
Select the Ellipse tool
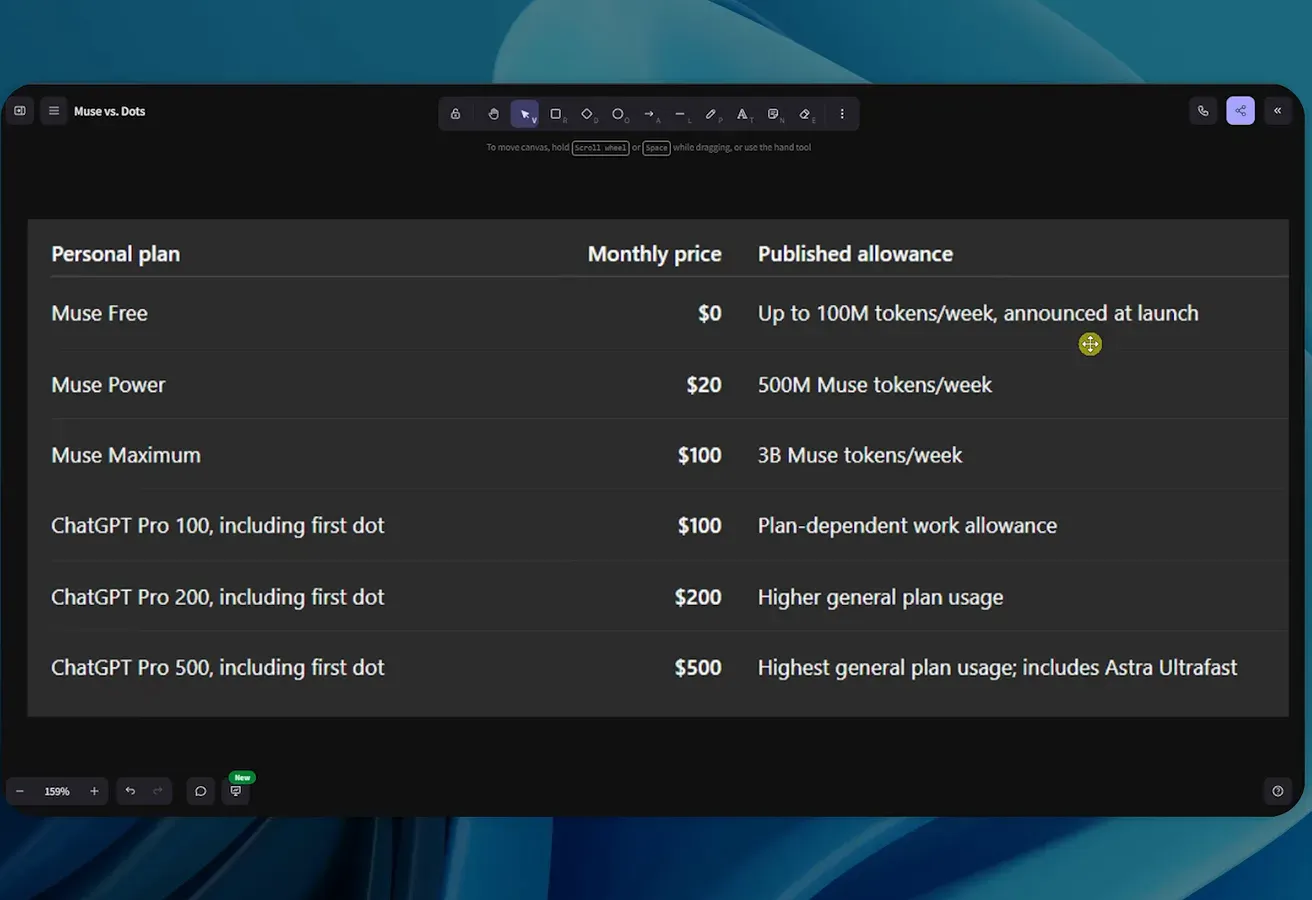pos(618,114)
